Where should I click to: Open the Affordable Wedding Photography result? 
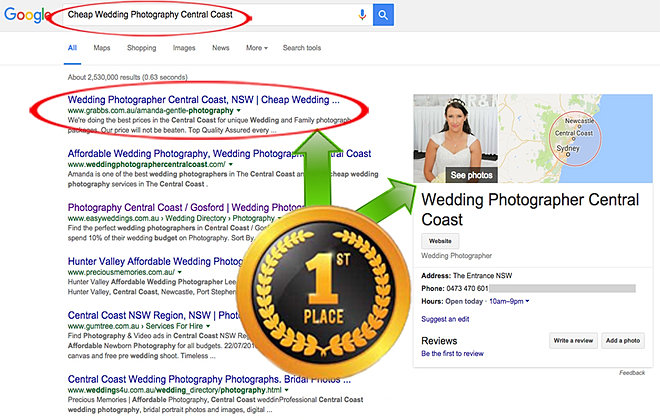pyautogui.click(x=219, y=154)
